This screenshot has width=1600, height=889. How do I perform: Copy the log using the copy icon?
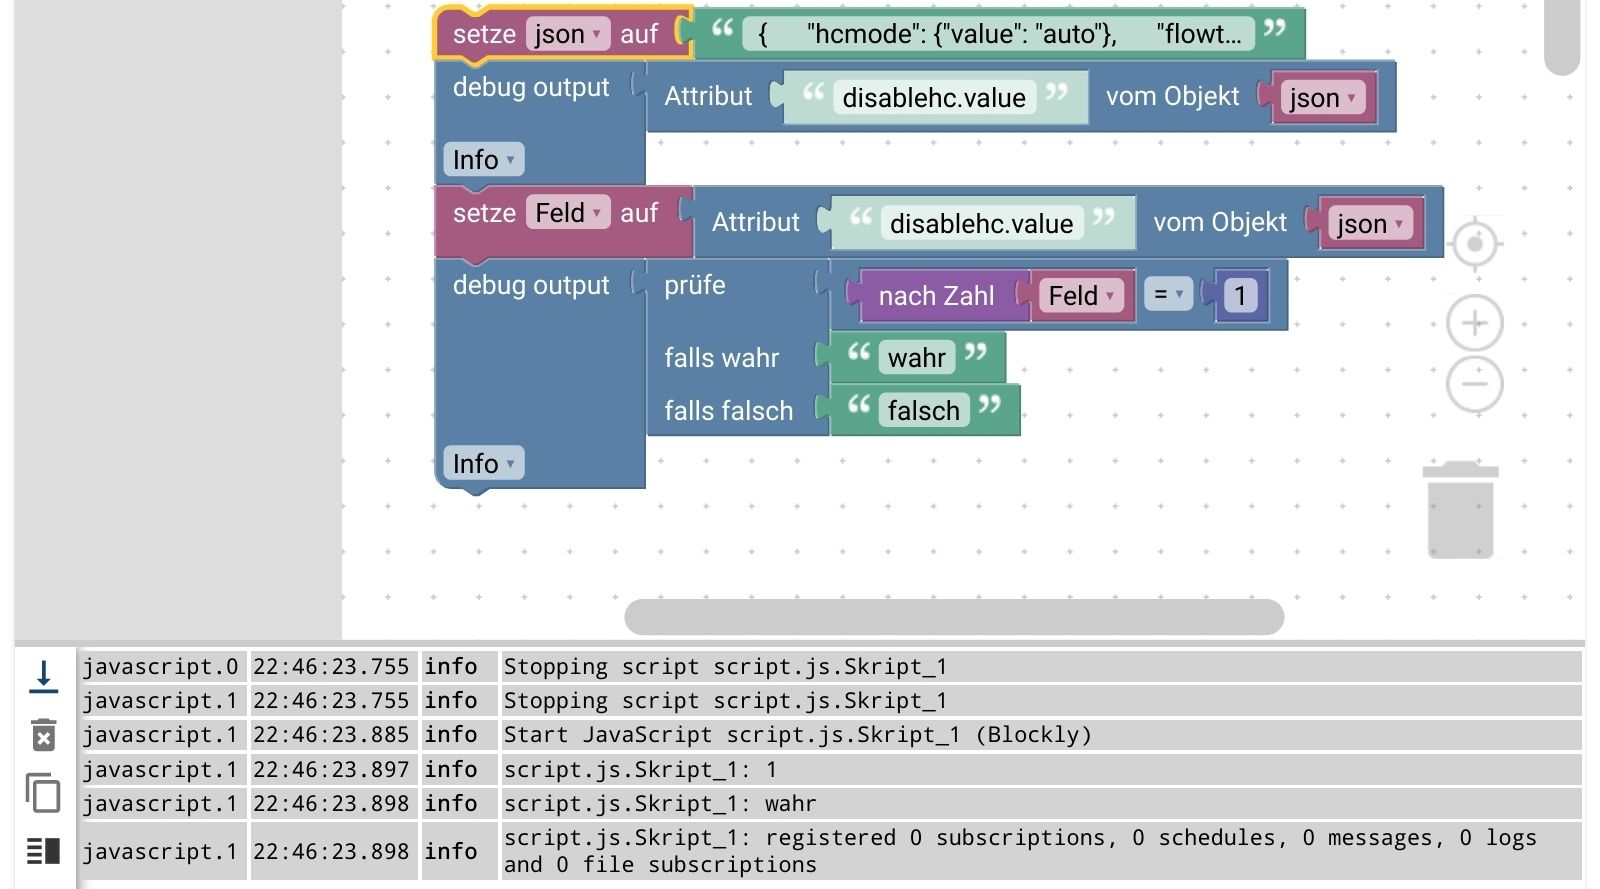(43, 793)
